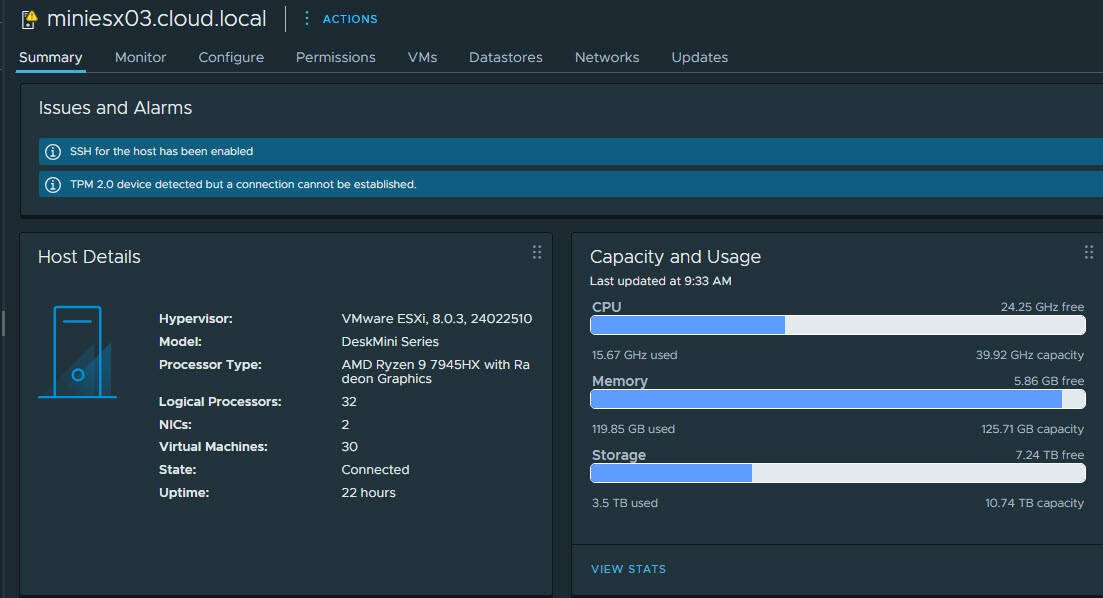Image resolution: width=1103 pixels, height=598 pixels.
Task: Click the Hypervisor label
Action: (x=196, y=319)
